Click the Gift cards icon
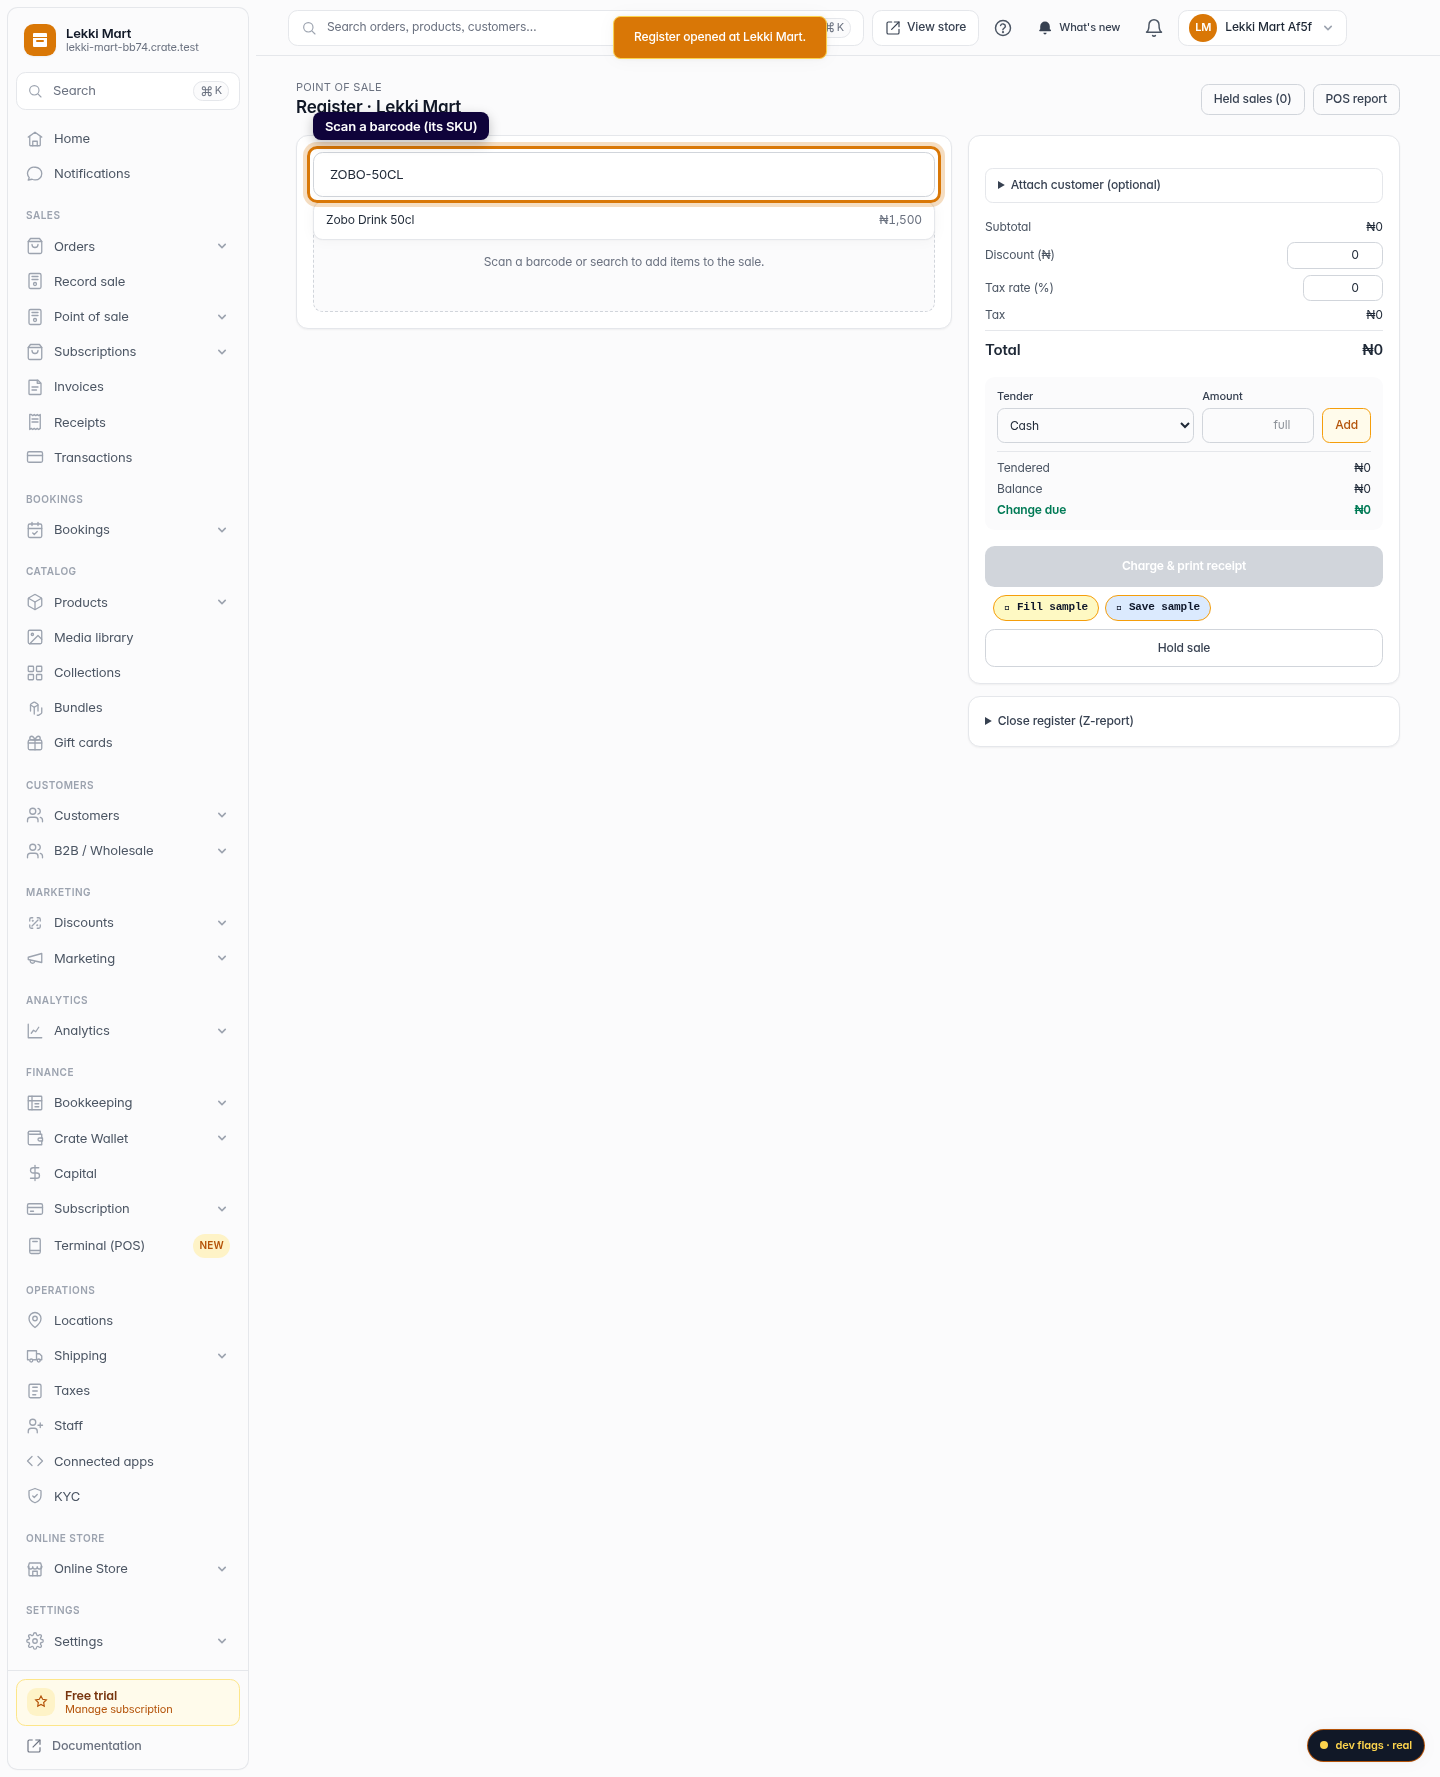1440x1777 pixels. [35, 743]
